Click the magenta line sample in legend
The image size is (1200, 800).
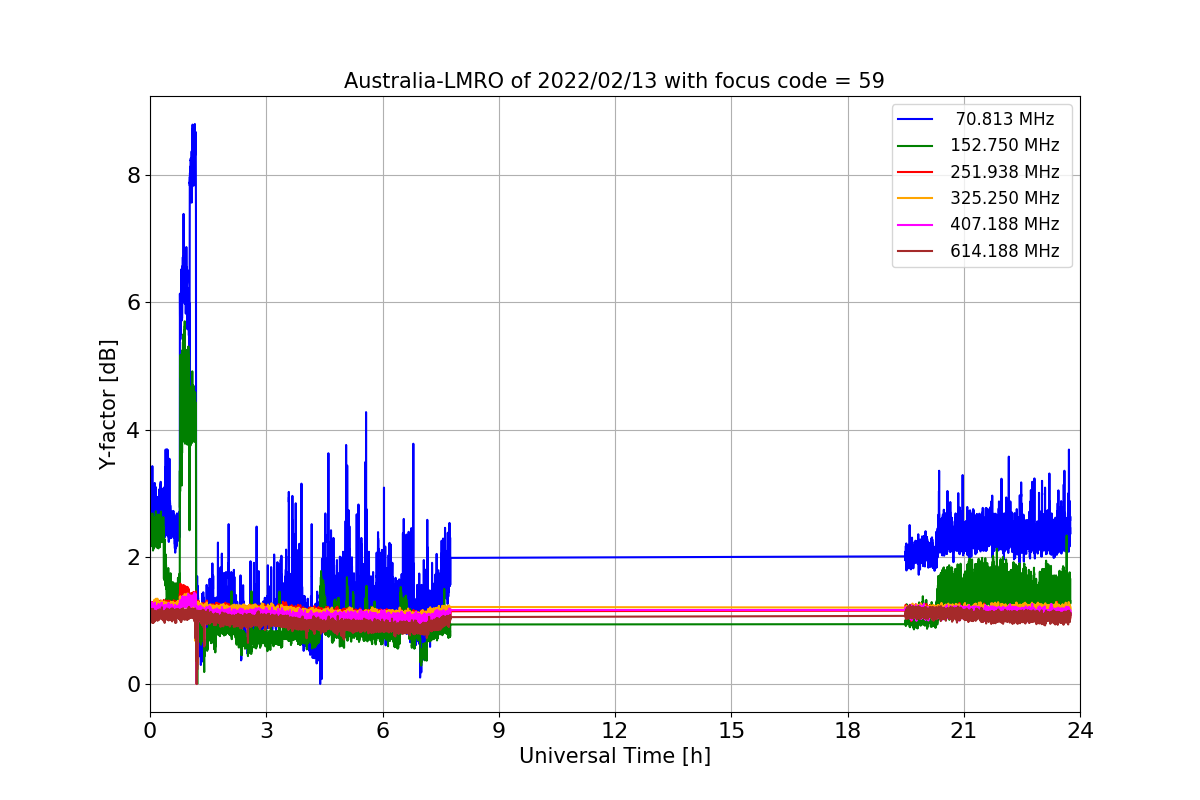915,225
